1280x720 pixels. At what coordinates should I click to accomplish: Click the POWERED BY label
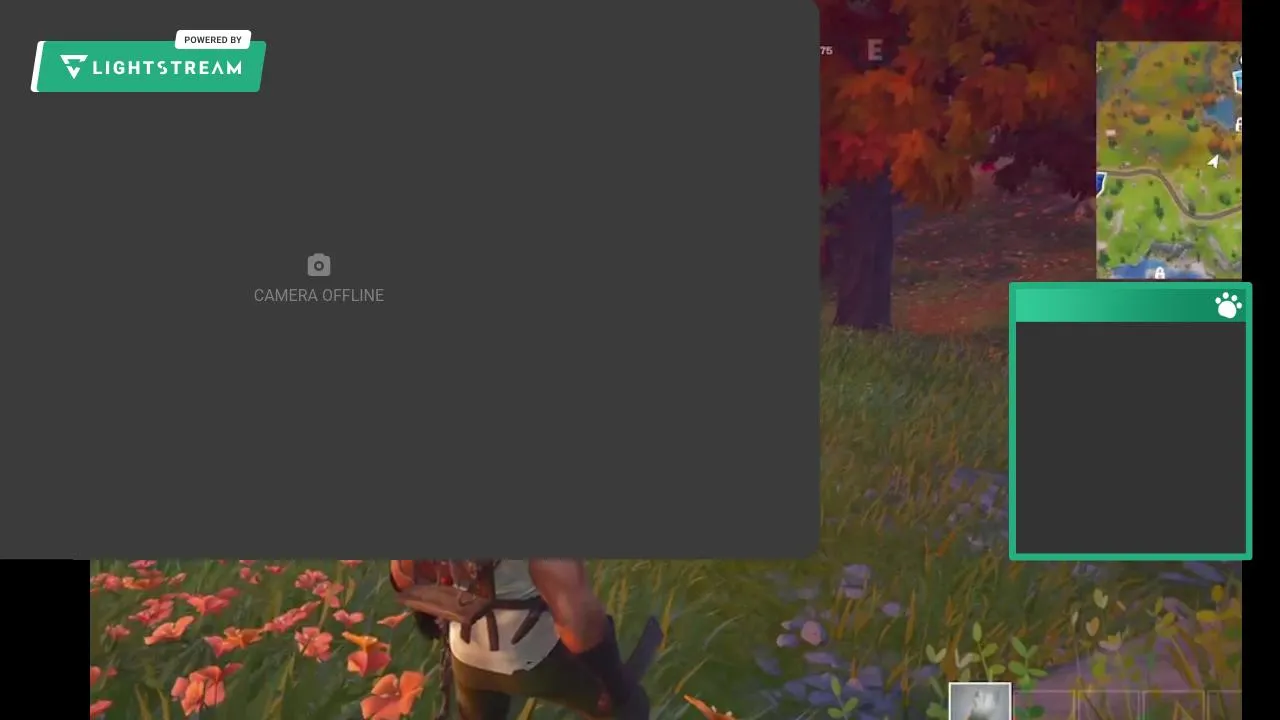213,40
